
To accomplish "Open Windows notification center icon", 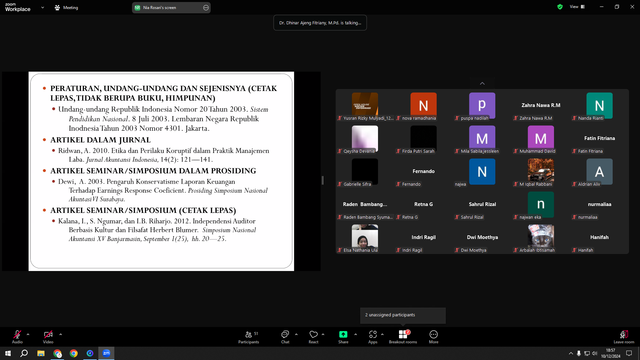I will pyautogui.click(x=629, y=353).
